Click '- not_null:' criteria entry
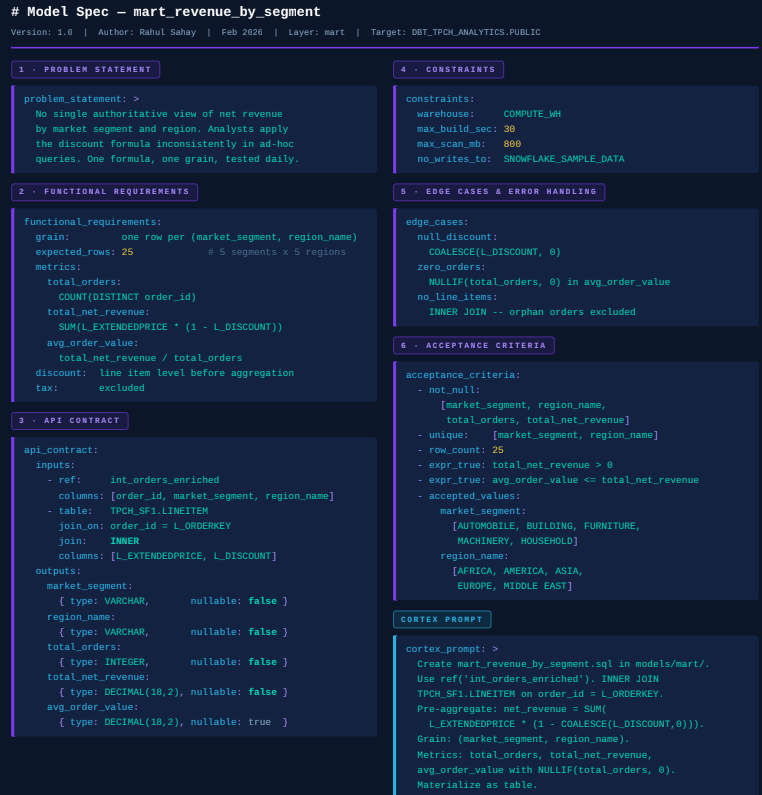Image resolution: width=762 pixels, height=795 pixels. 449,390
